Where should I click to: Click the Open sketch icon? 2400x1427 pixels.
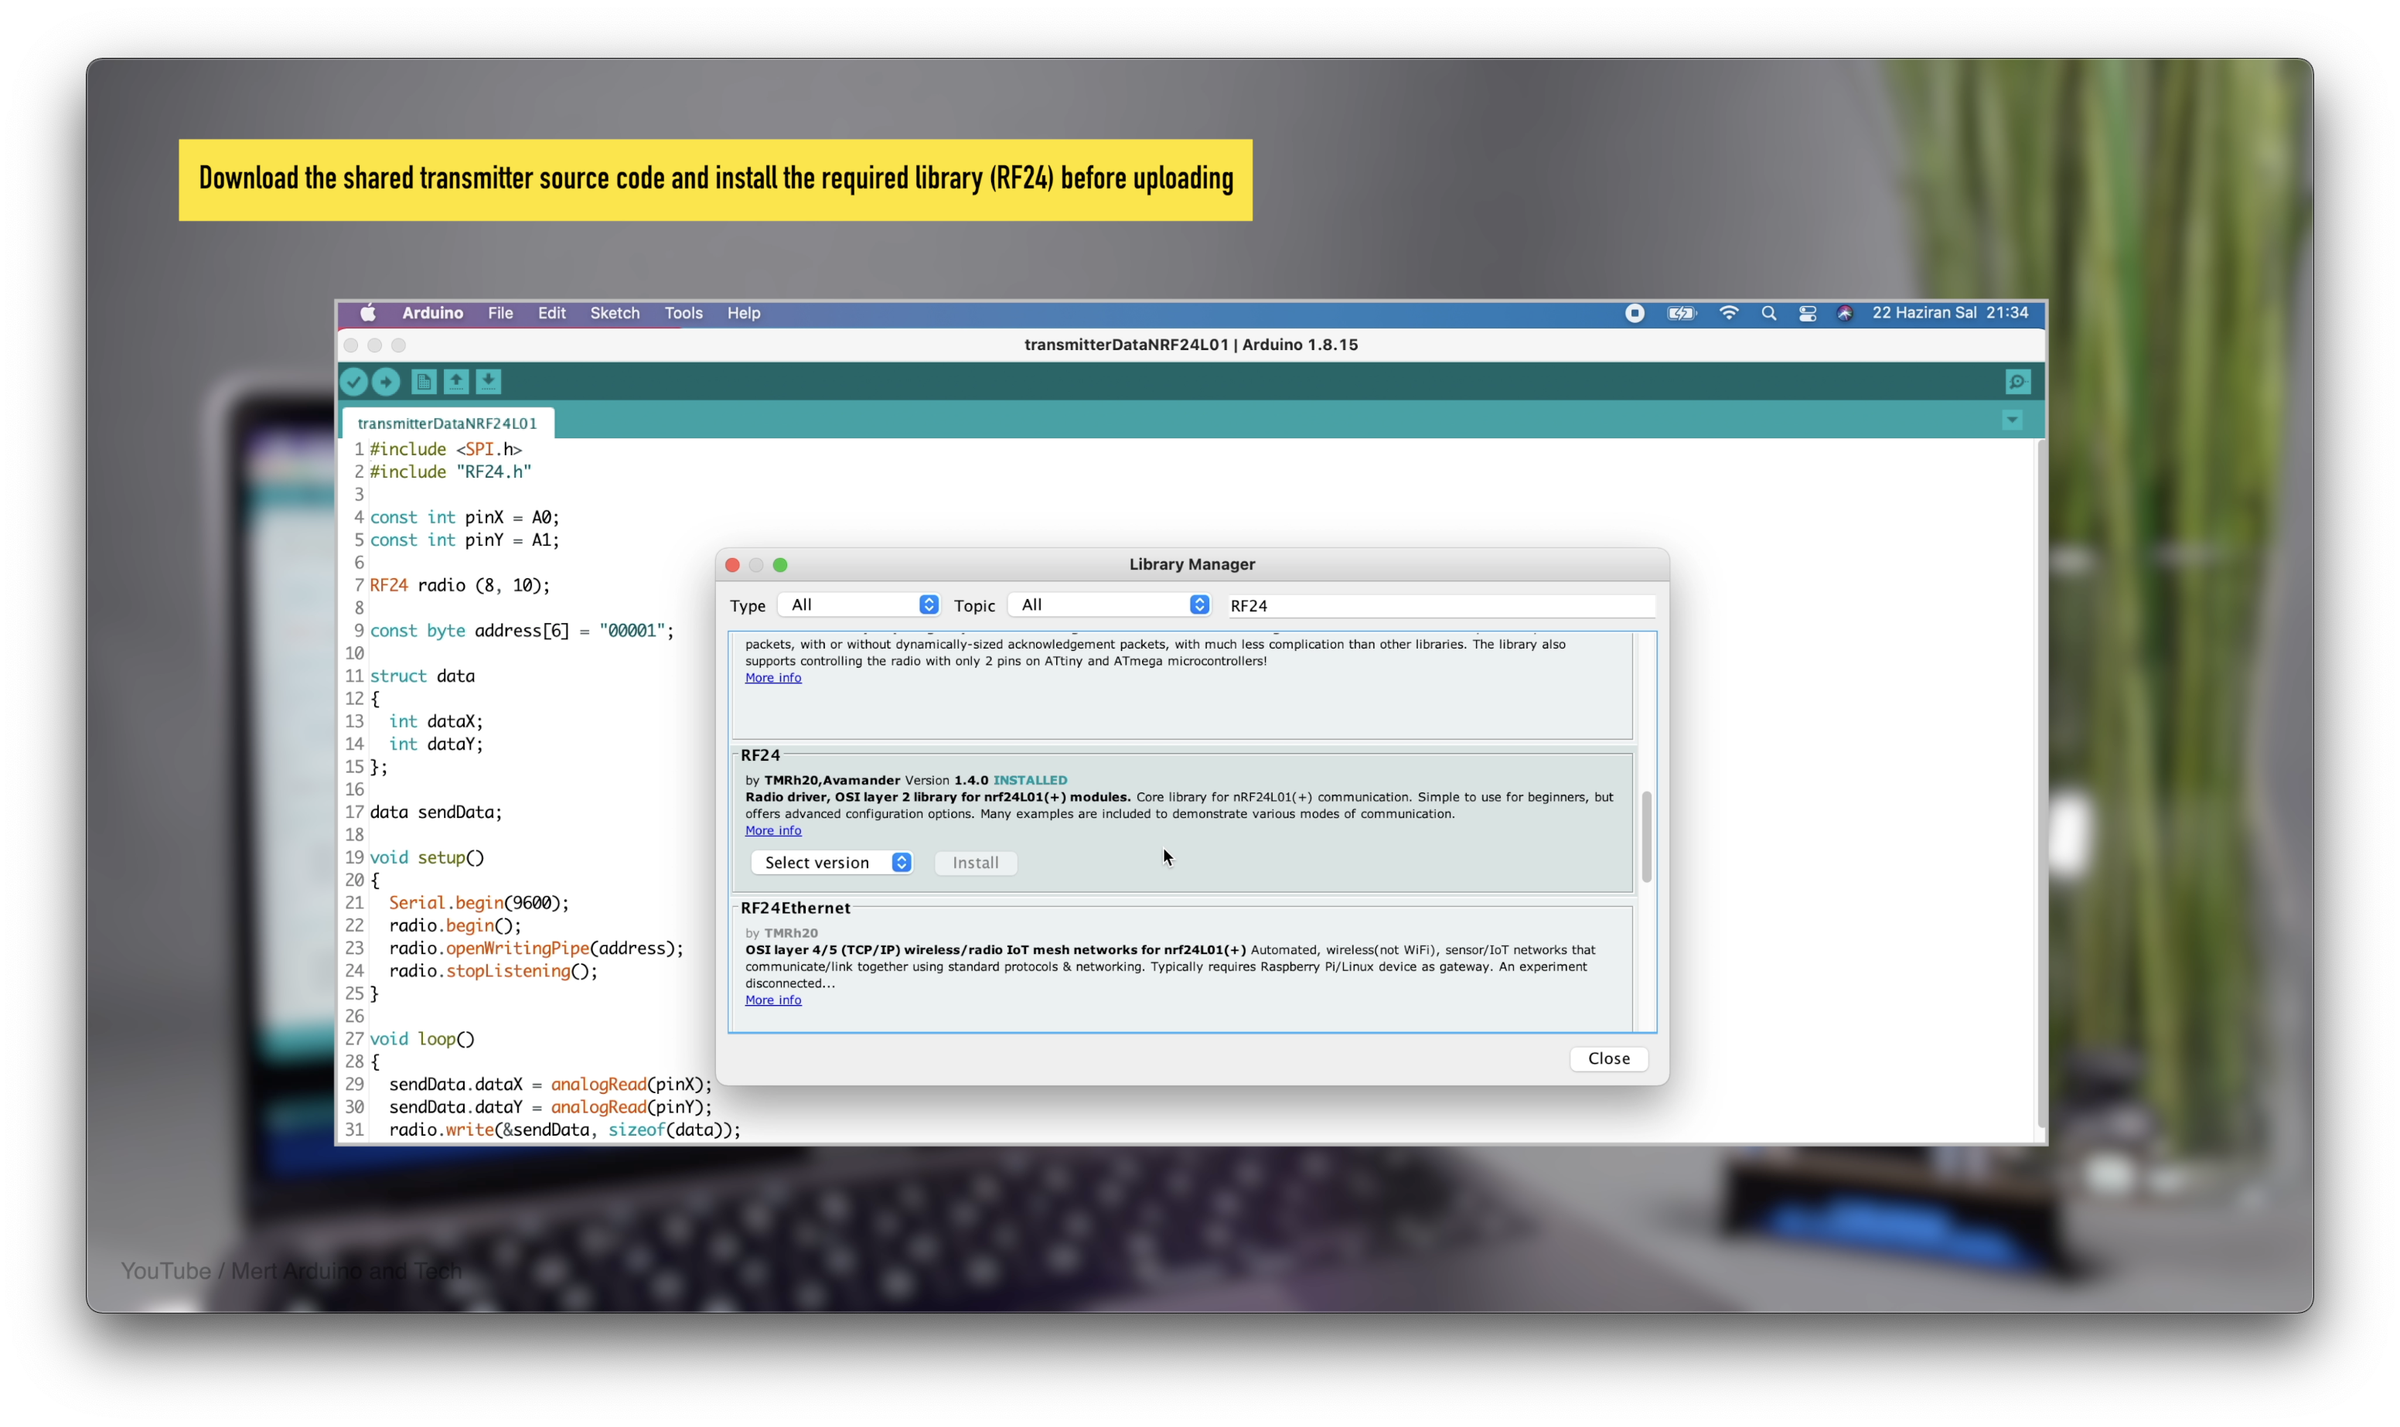(x=456, y=381)
